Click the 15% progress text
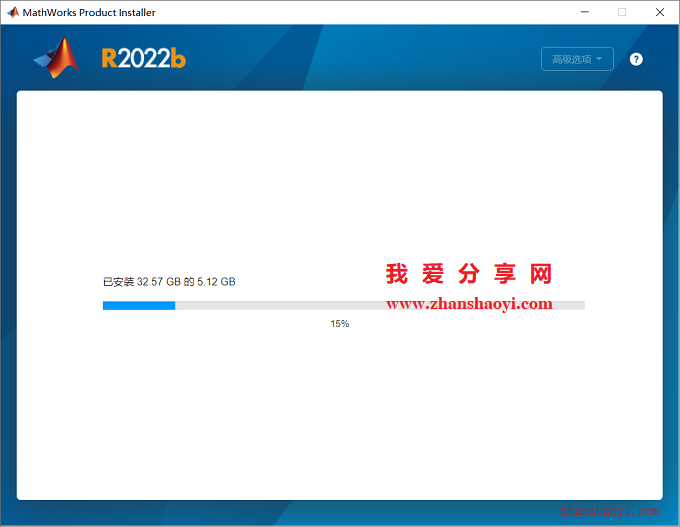The image size is (680, 527). pos(340,324)
